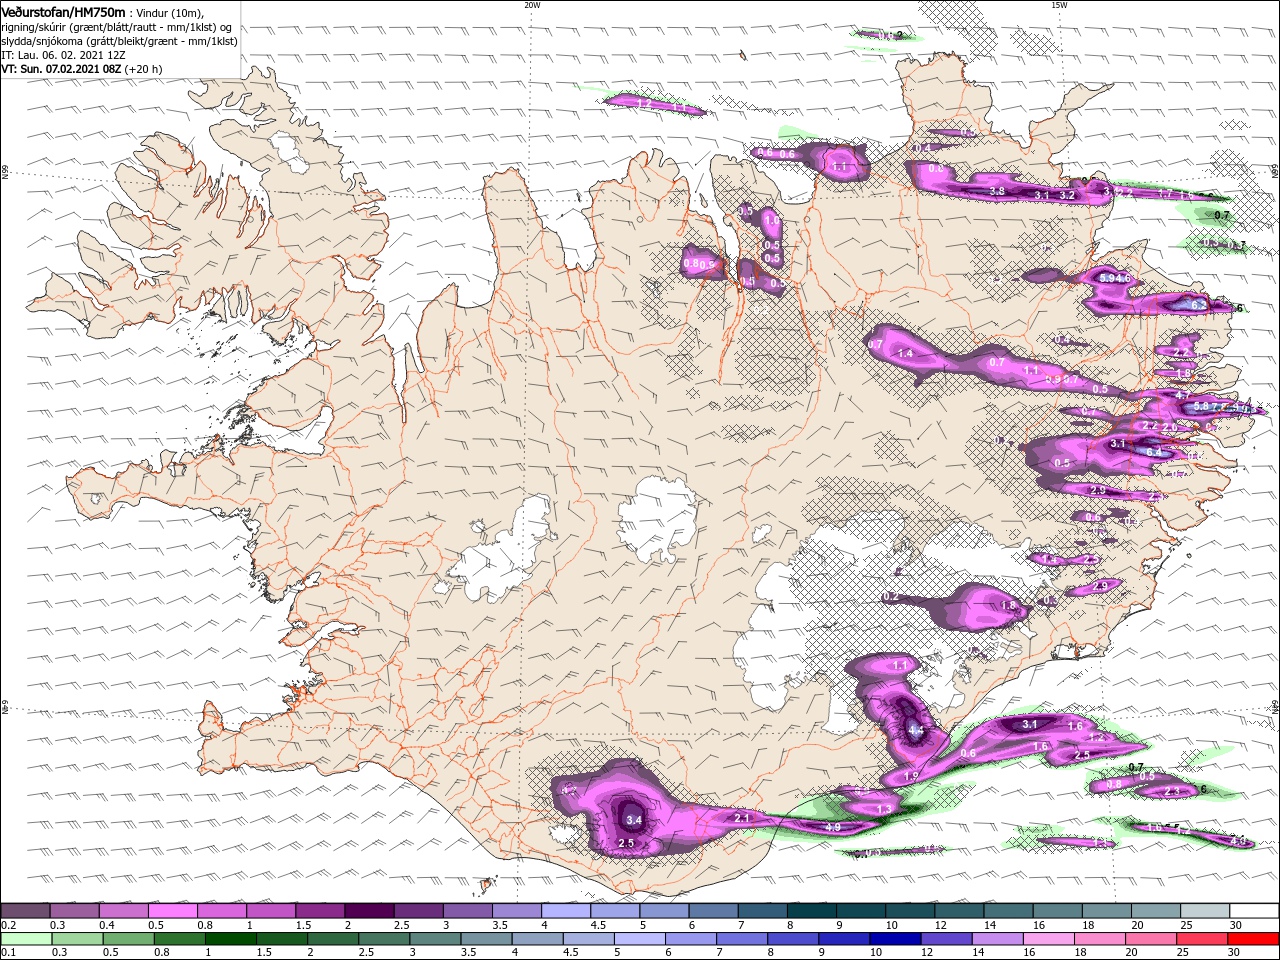Click the bright pink 0.5 snow legend swatch
This screenshot has width=1280, height=960.
[172, 911]
